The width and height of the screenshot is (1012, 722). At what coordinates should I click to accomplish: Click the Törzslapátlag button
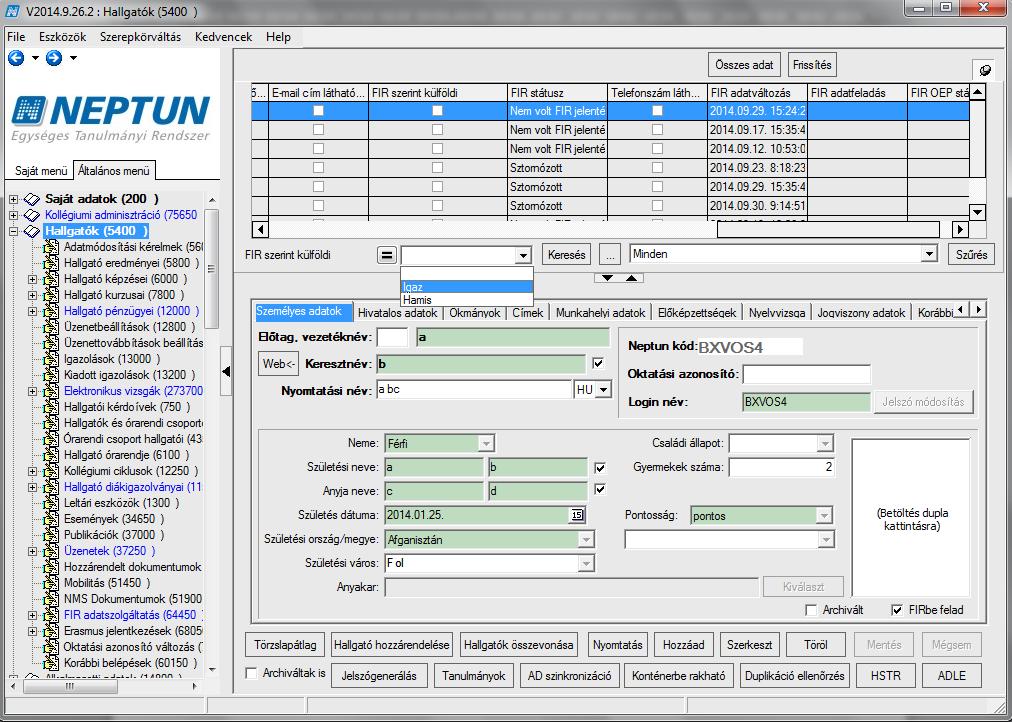pos(285,645)
